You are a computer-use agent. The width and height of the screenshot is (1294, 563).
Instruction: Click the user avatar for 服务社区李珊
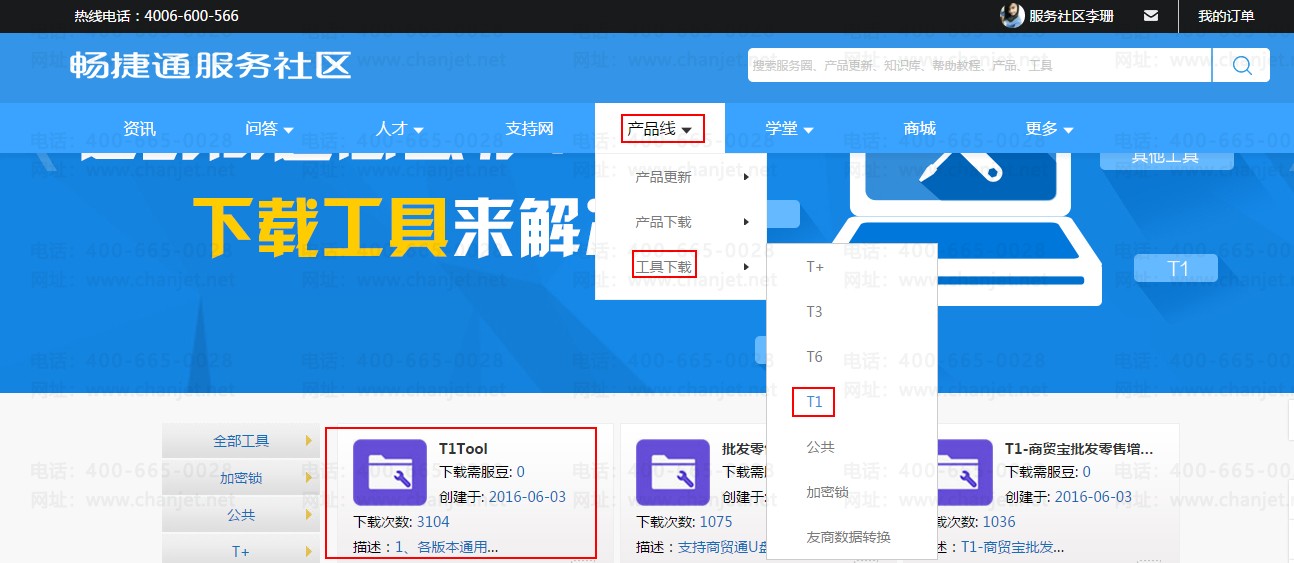pos(1012,16)
